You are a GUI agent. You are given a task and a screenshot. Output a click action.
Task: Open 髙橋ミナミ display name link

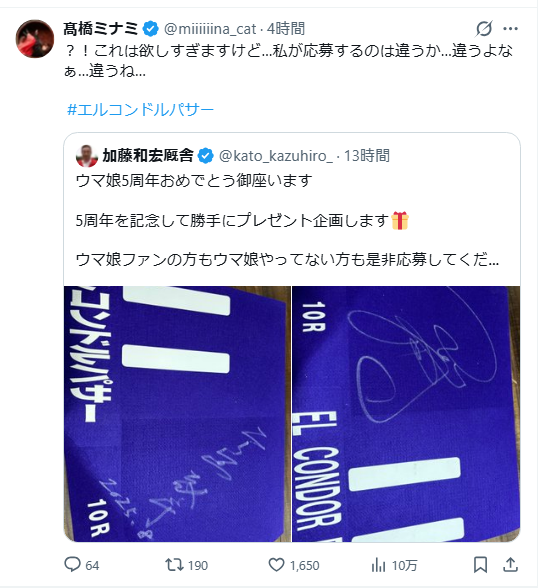coord(100,29)
